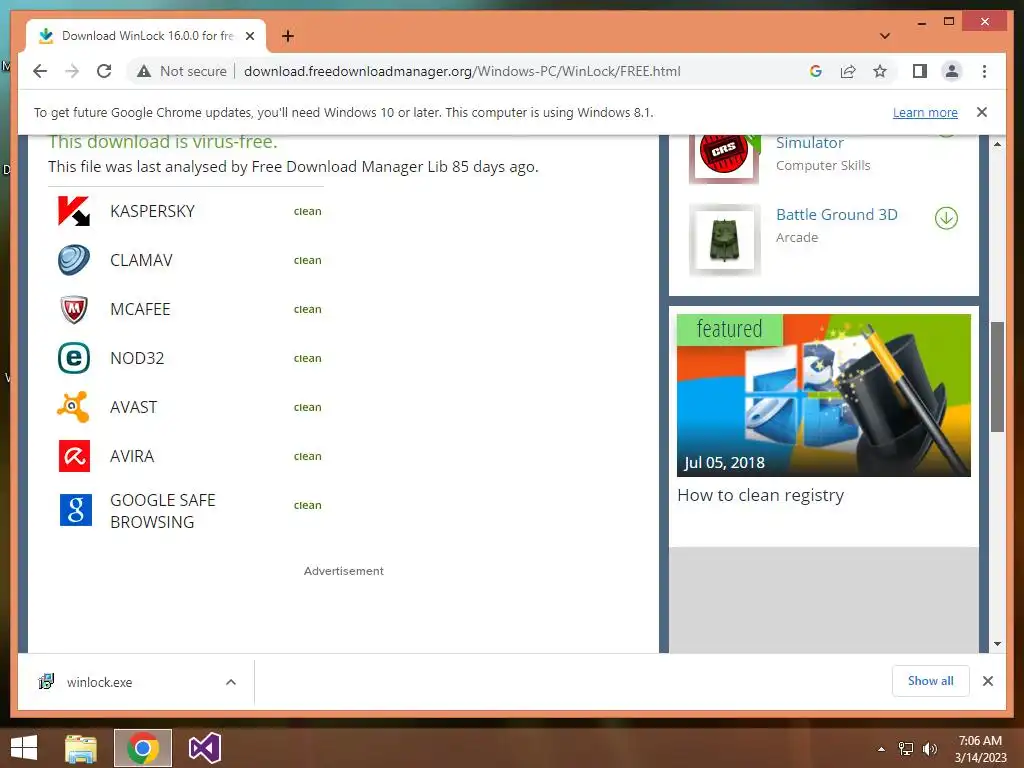Open File Explorer from taskbar
Image resolution: width=1024 pixels, height=768 pixels.
point(80,748)
